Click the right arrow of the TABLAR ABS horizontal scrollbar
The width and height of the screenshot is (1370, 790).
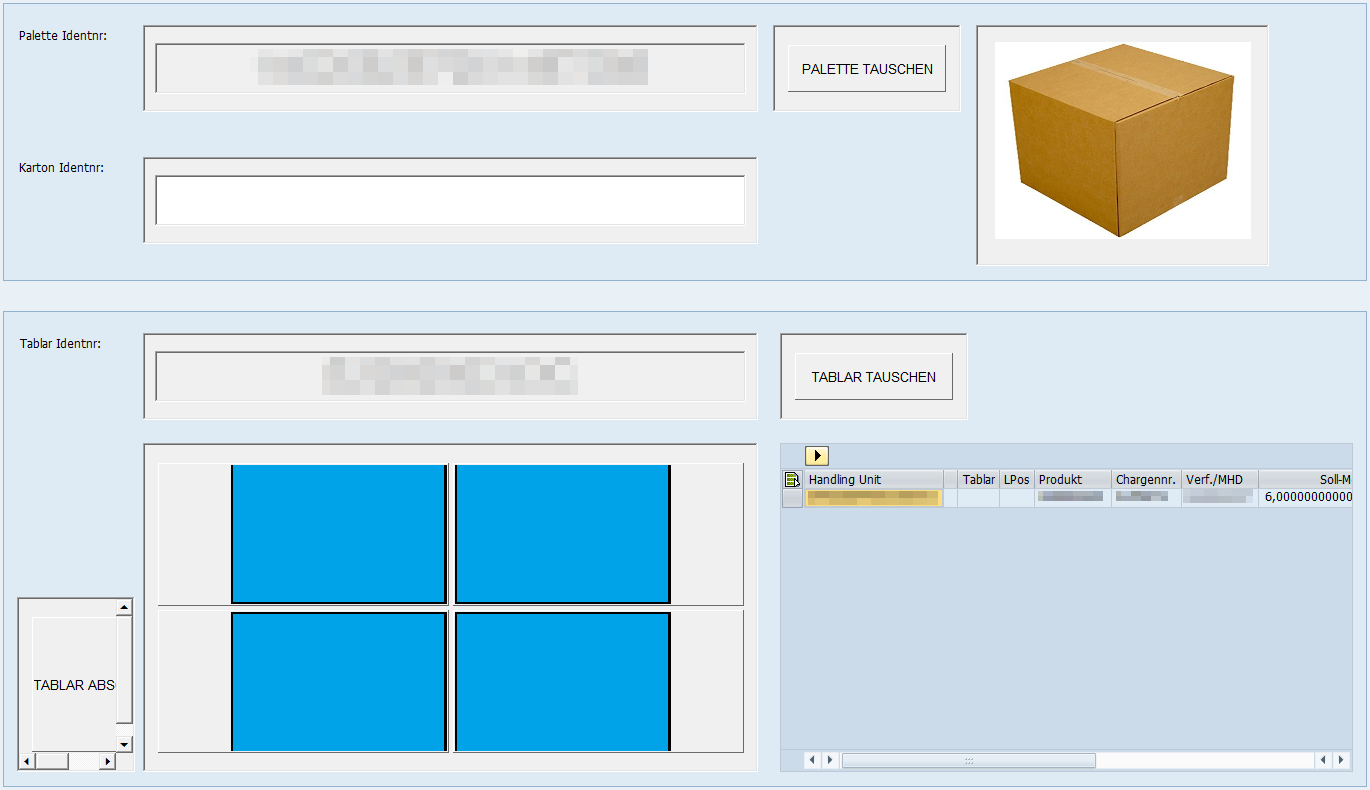(108, 760)
